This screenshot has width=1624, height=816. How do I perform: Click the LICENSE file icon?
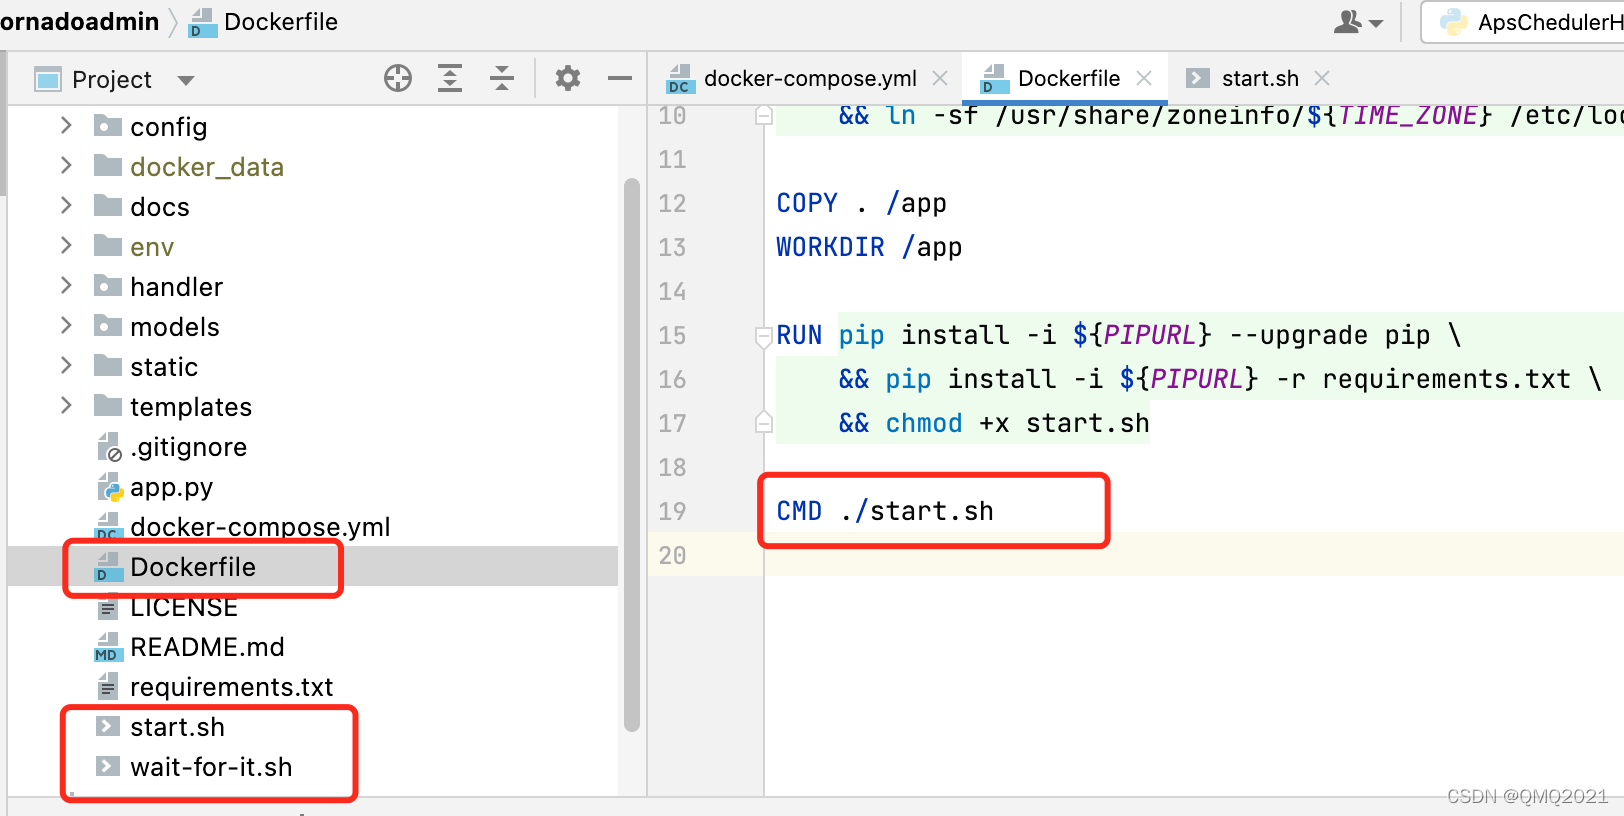point(108,607)
